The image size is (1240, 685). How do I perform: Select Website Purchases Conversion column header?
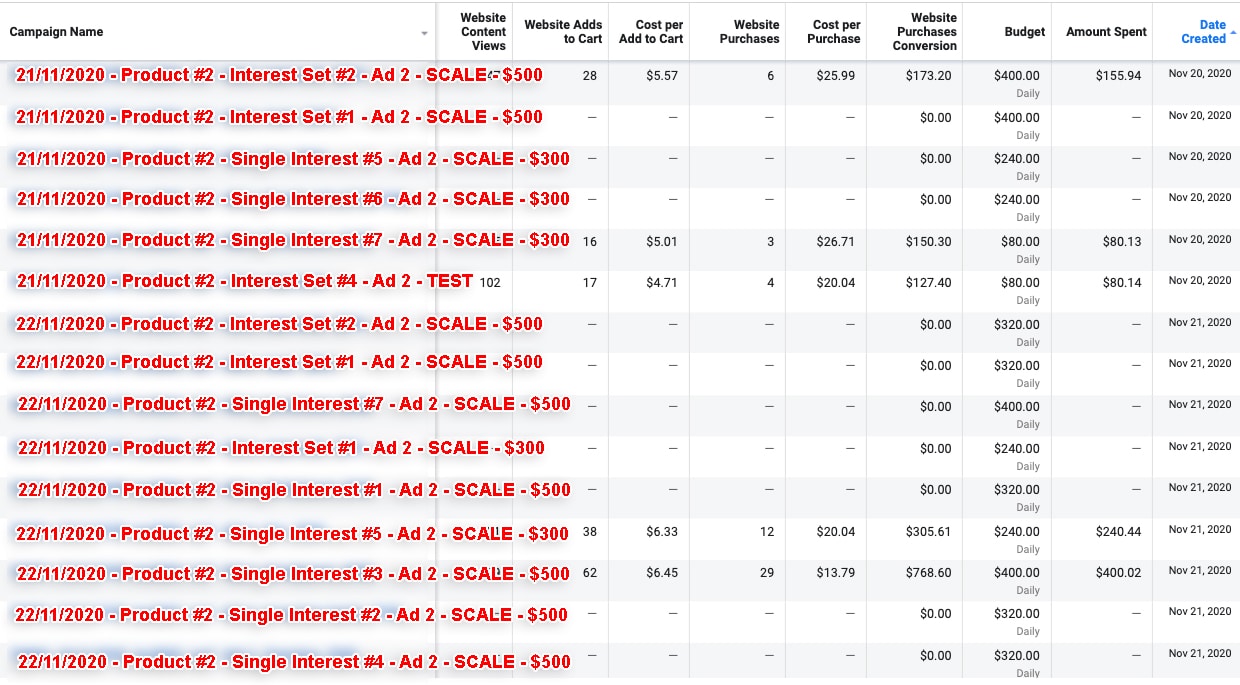tap(925, 32)
